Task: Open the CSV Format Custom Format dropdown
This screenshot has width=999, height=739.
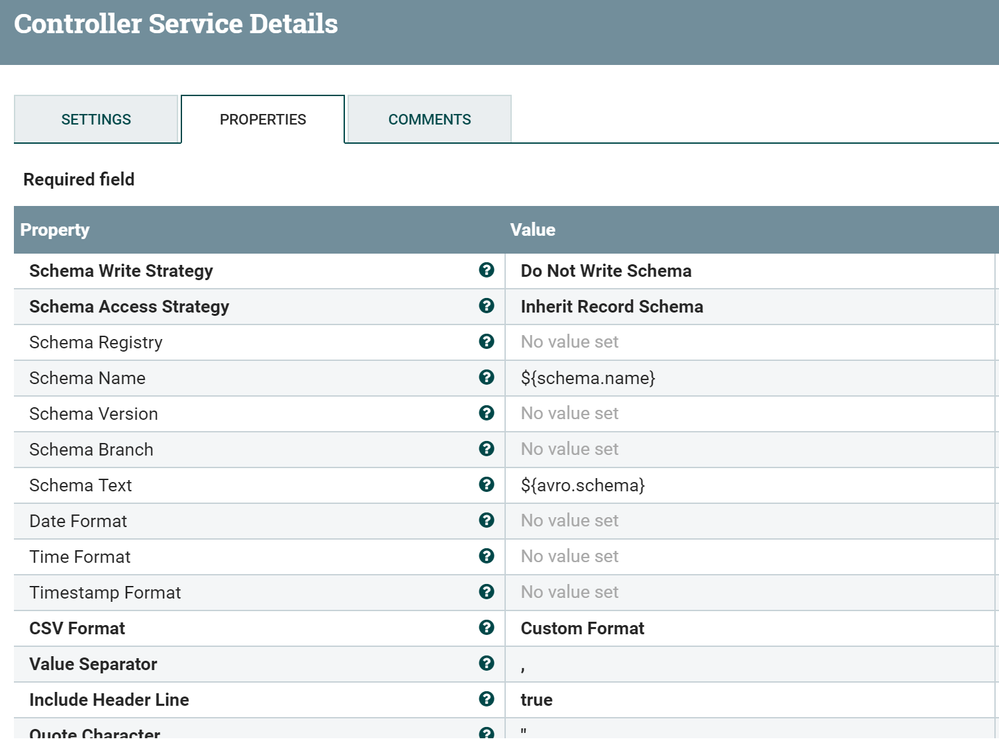Action: [x=583, y=628]
